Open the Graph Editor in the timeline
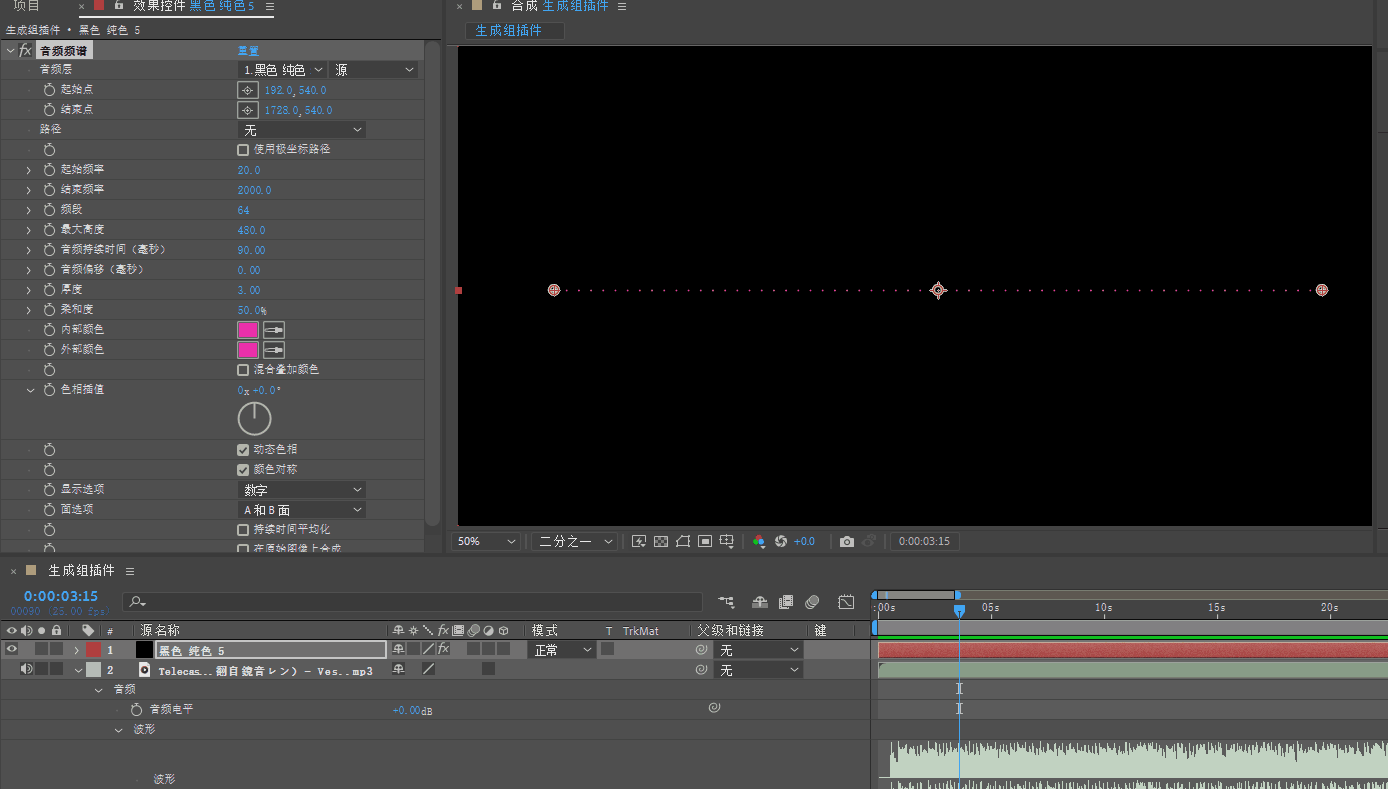This screenshot has width=1388, height=789. 846,602
